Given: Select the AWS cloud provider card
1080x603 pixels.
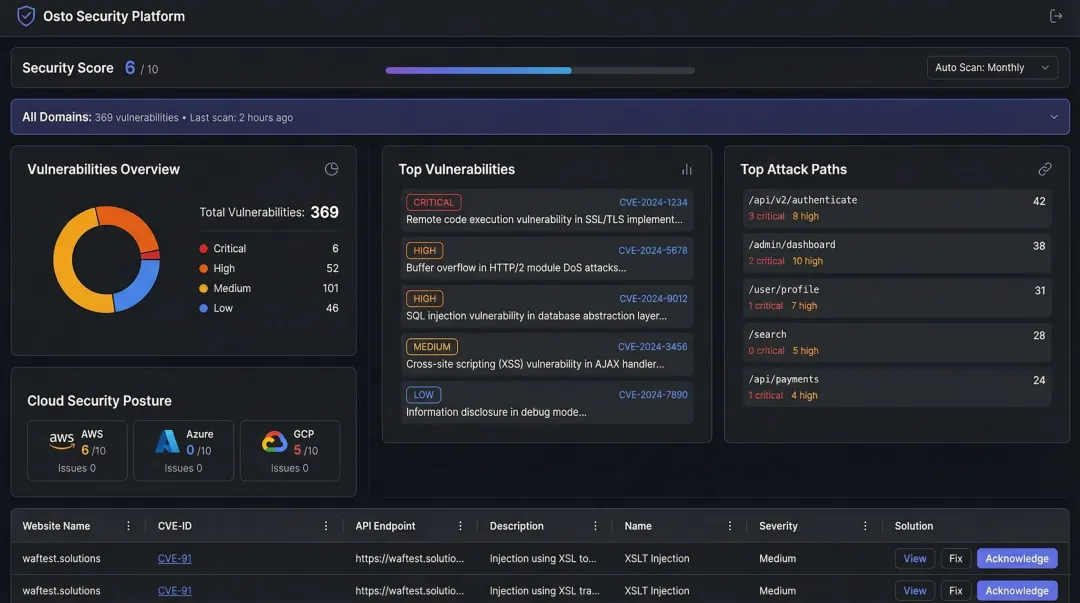Looking at the screenshot, I should (77, 450).
